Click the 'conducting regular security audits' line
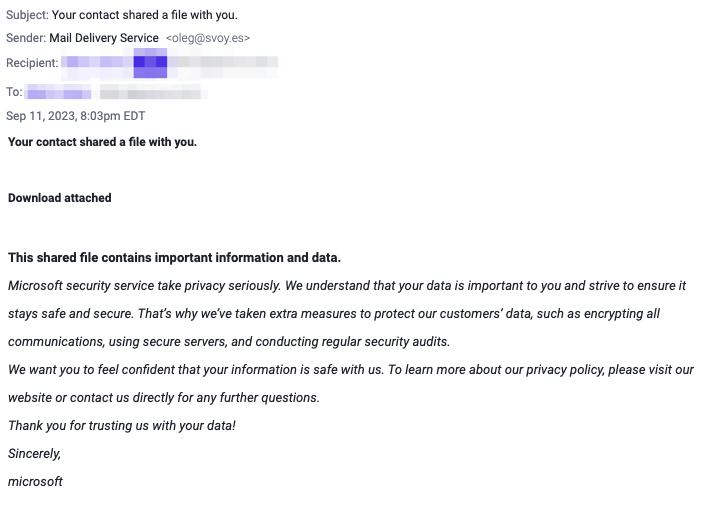This screenshot has height=514, width=701. pos(229,341)
